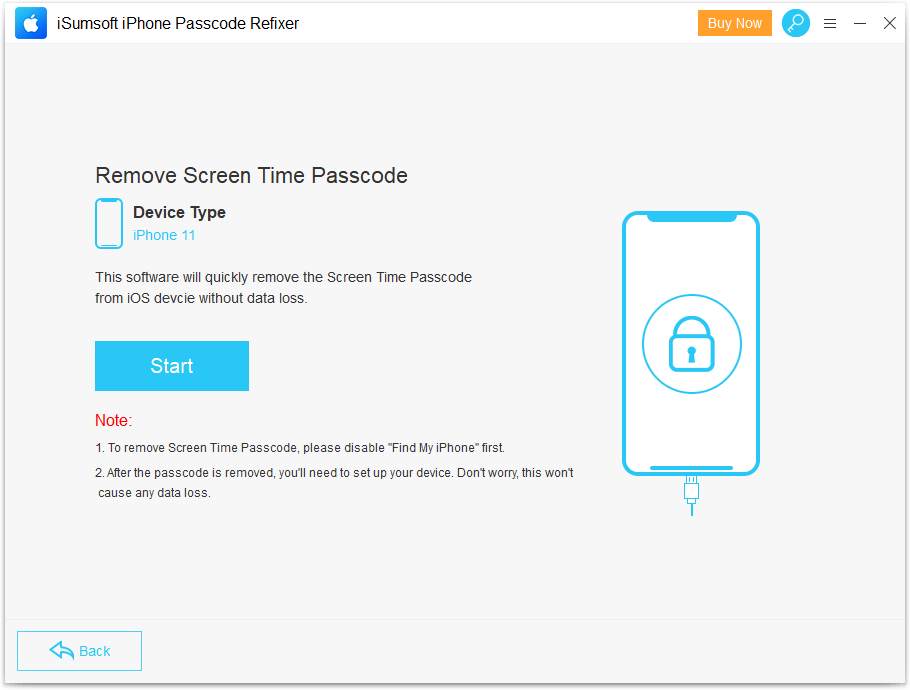Click the small phone Device Type icon

(x=109, y=223)
